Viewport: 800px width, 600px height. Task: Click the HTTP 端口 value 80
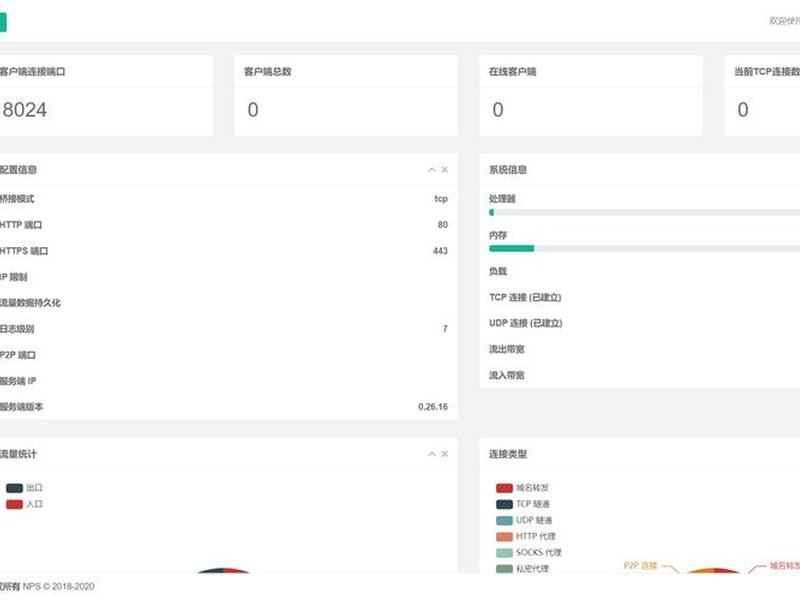coord(442,225)
